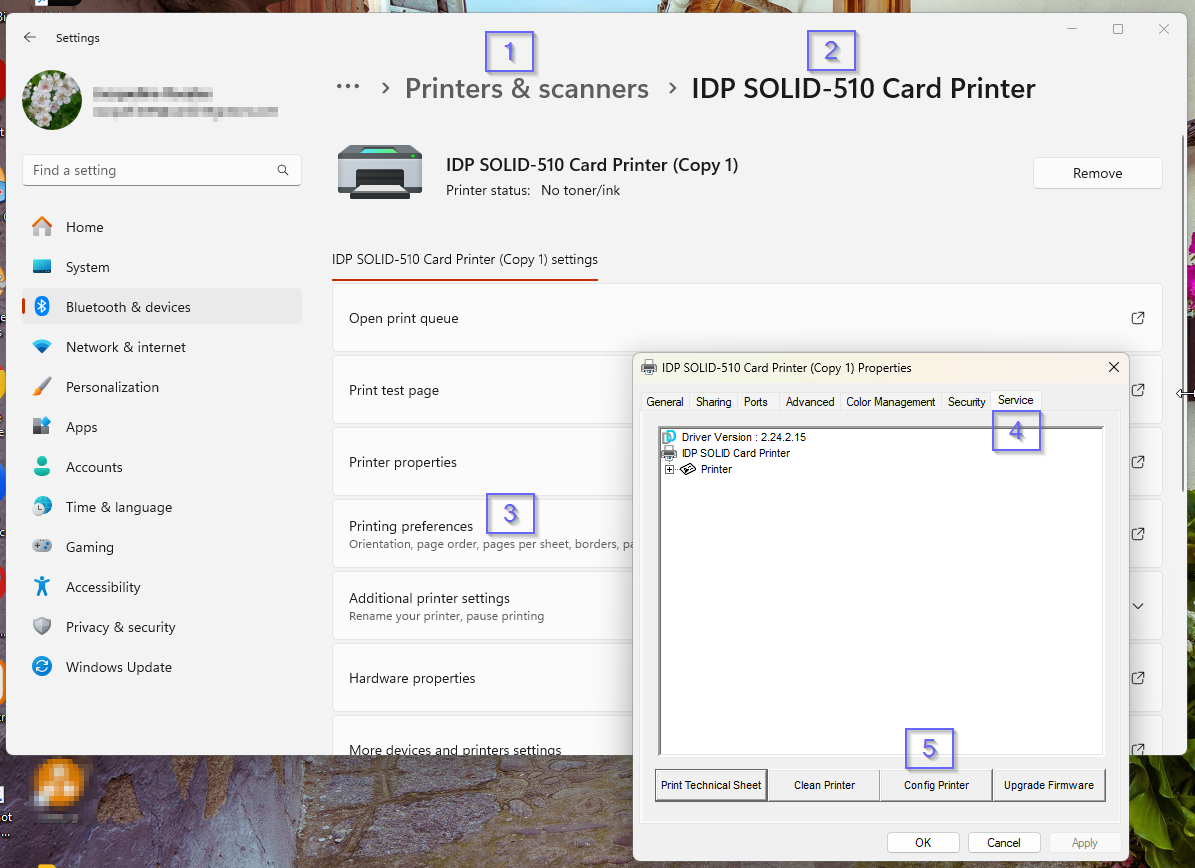Click the Settings window vertical scrollbar
Screen dimensions: 1195x868
click(1182, 312)
